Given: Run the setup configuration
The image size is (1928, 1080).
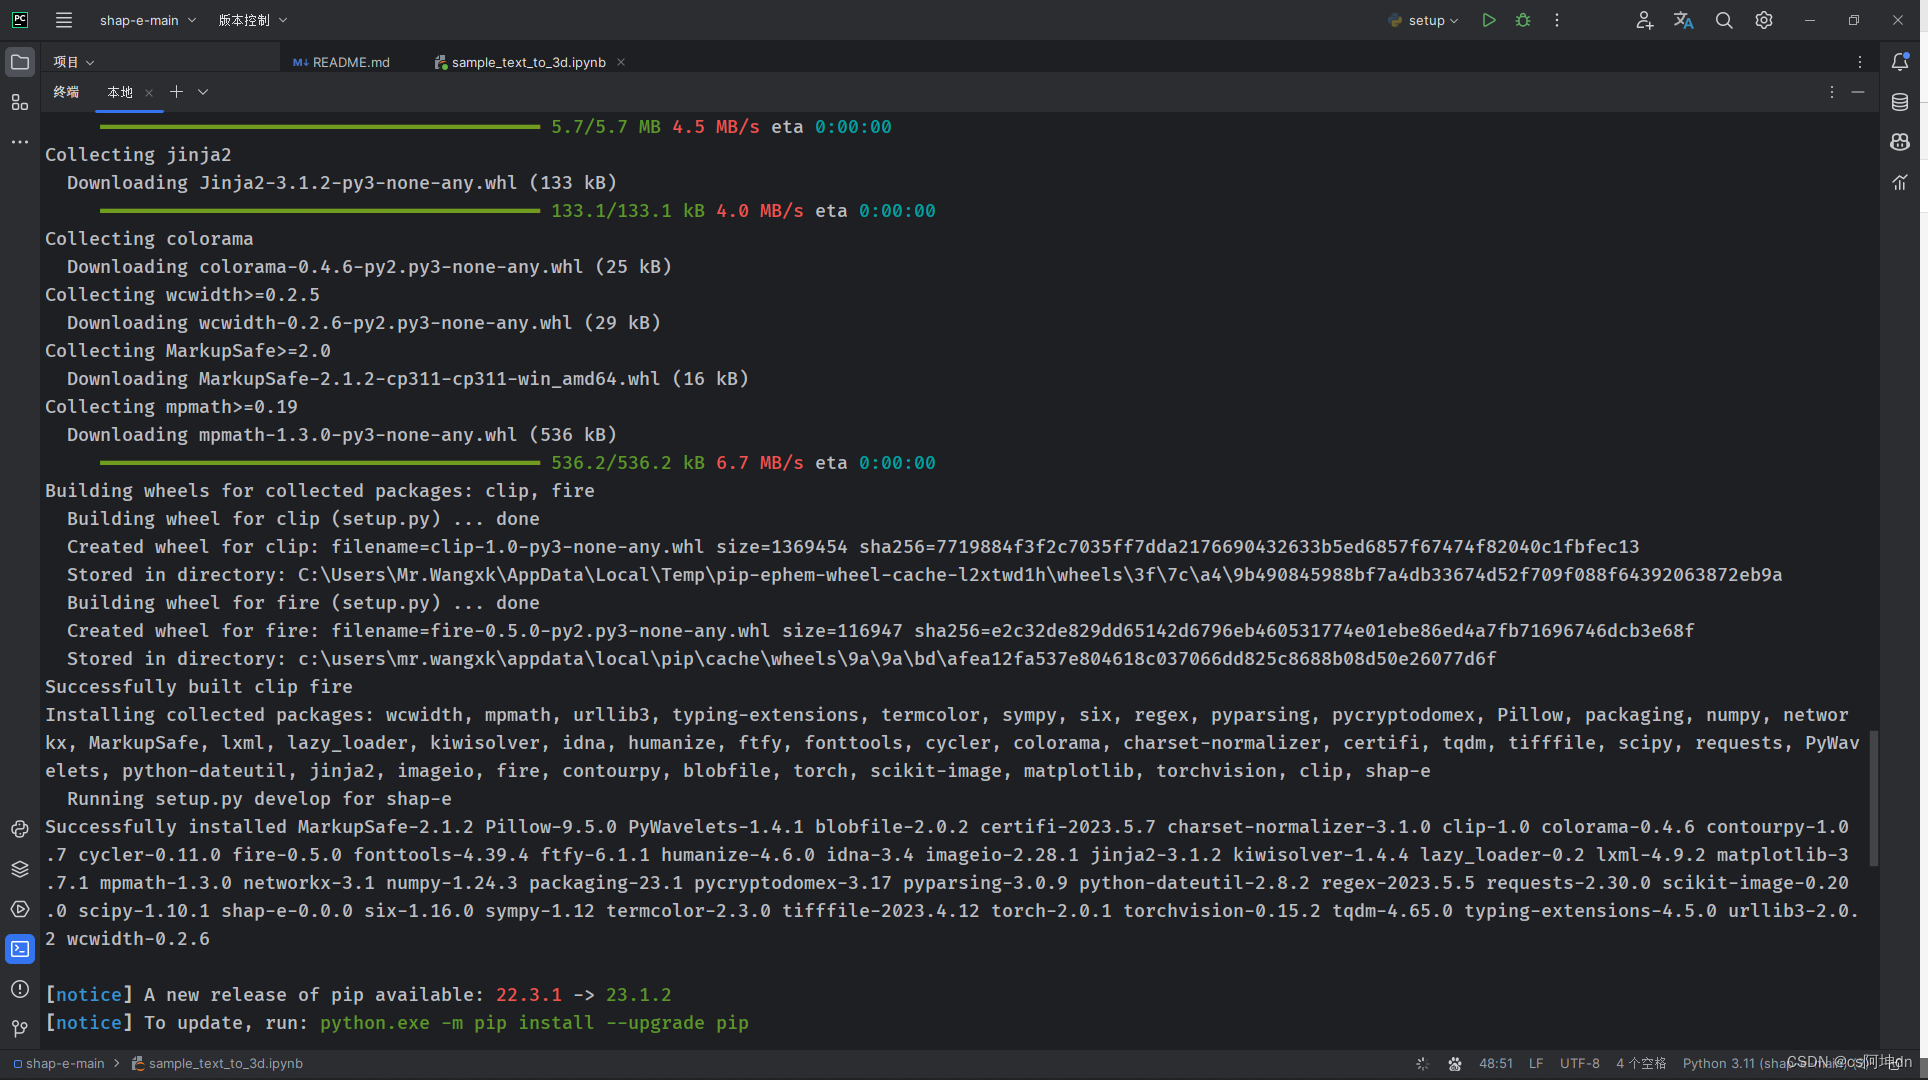Looking at the screenshot, I should [x=1489, y=20].
